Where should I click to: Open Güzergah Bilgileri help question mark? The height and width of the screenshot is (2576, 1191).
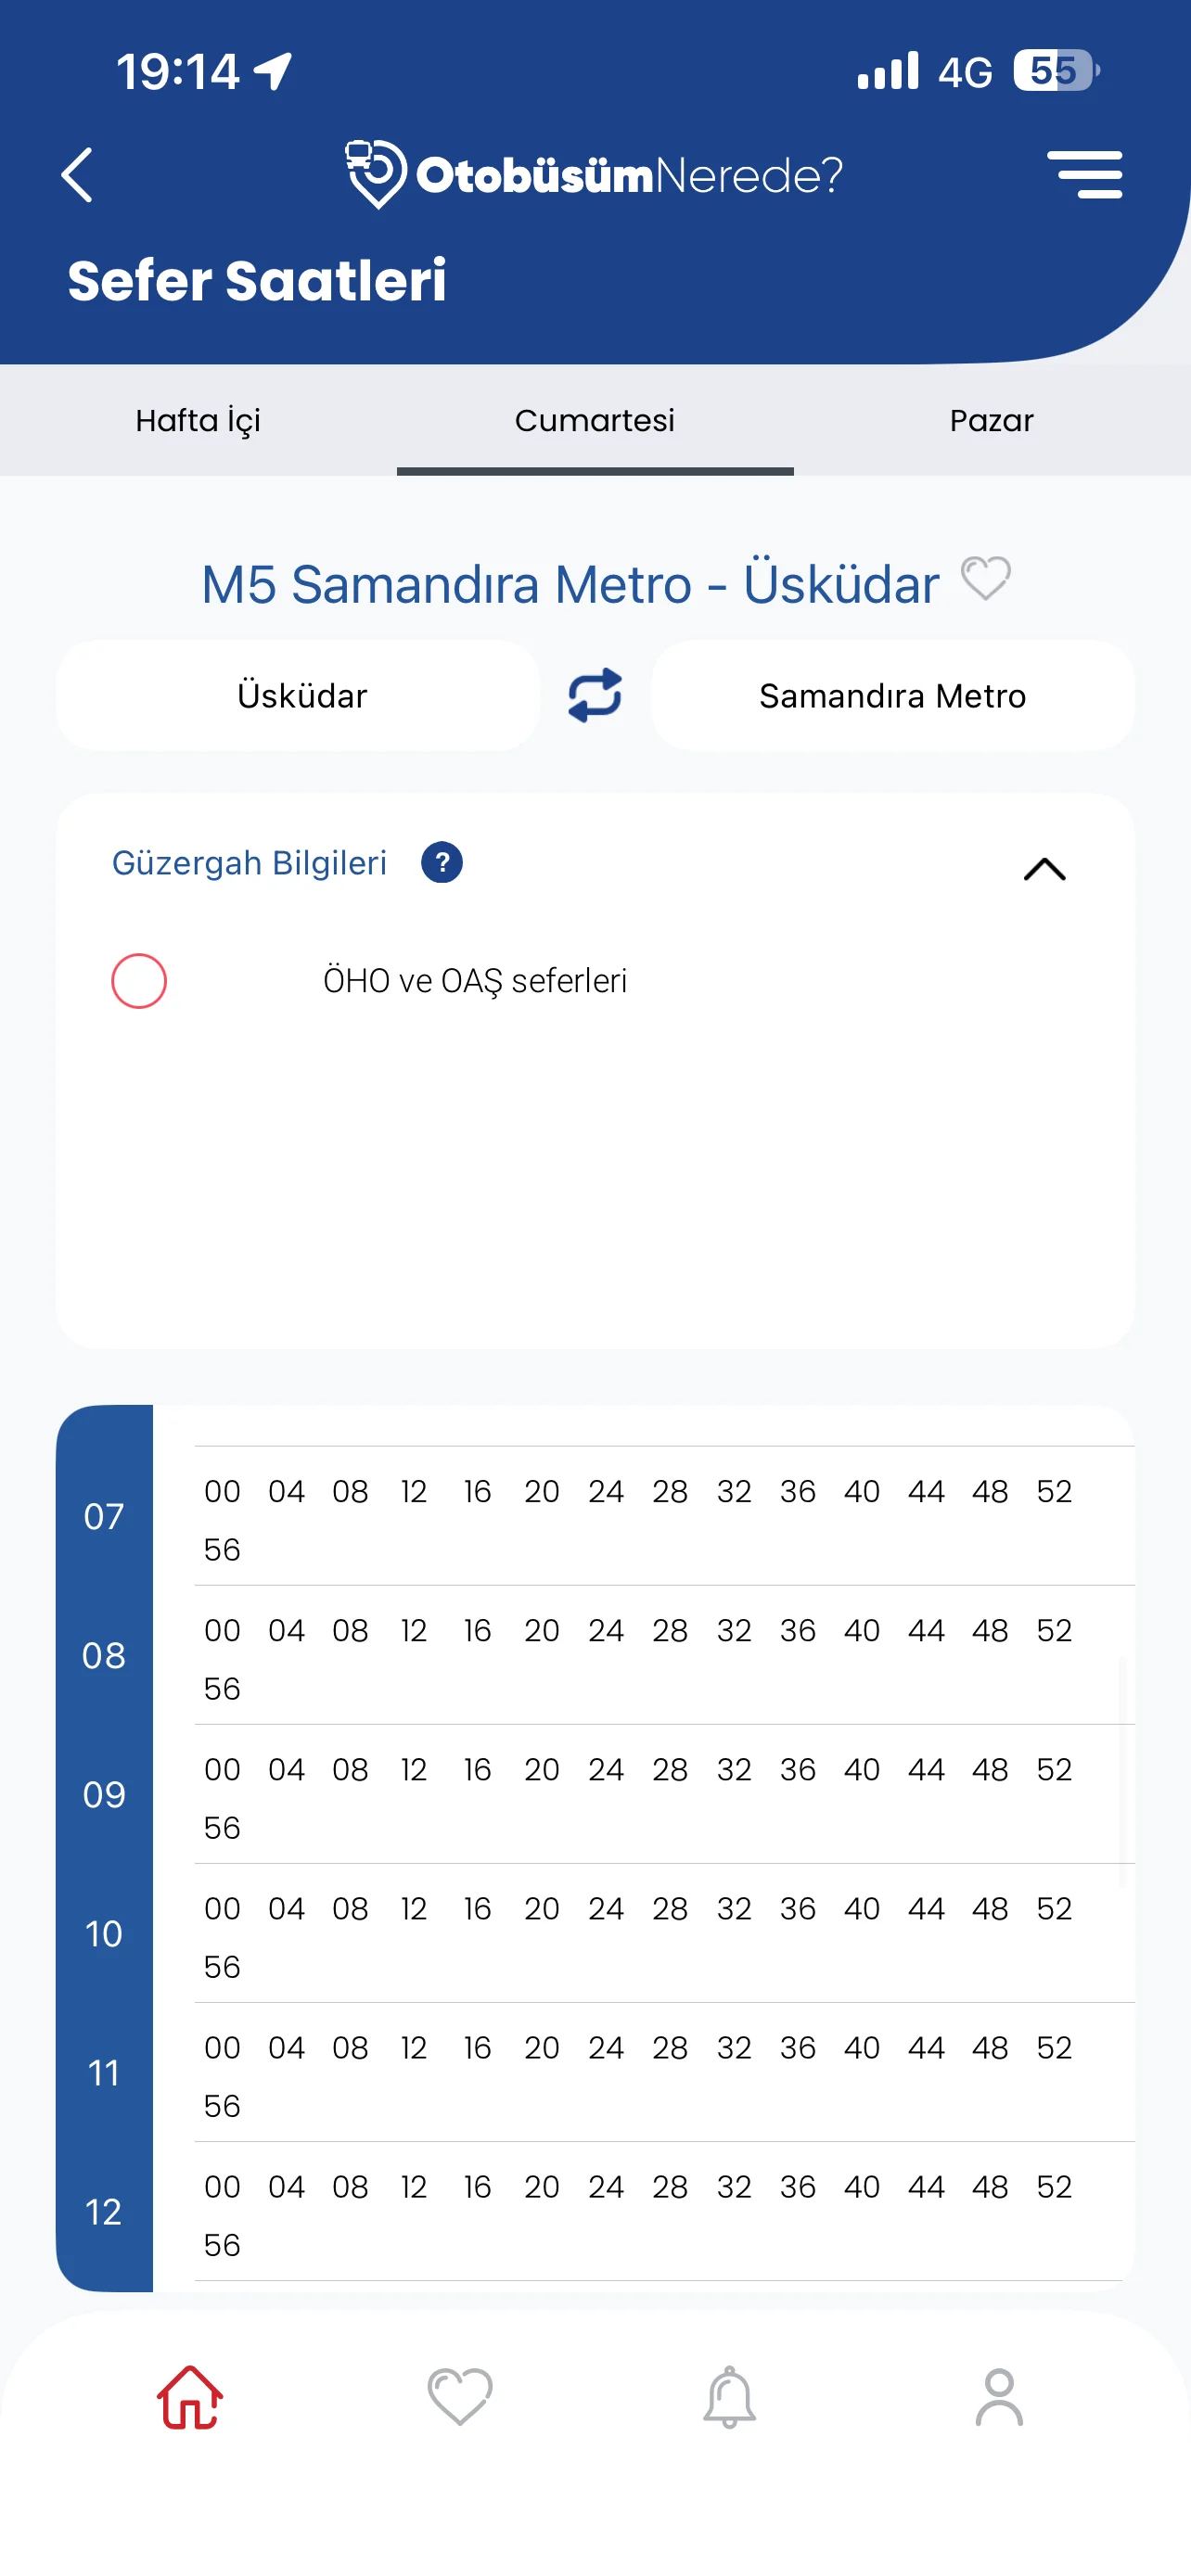tap(441, 862)
